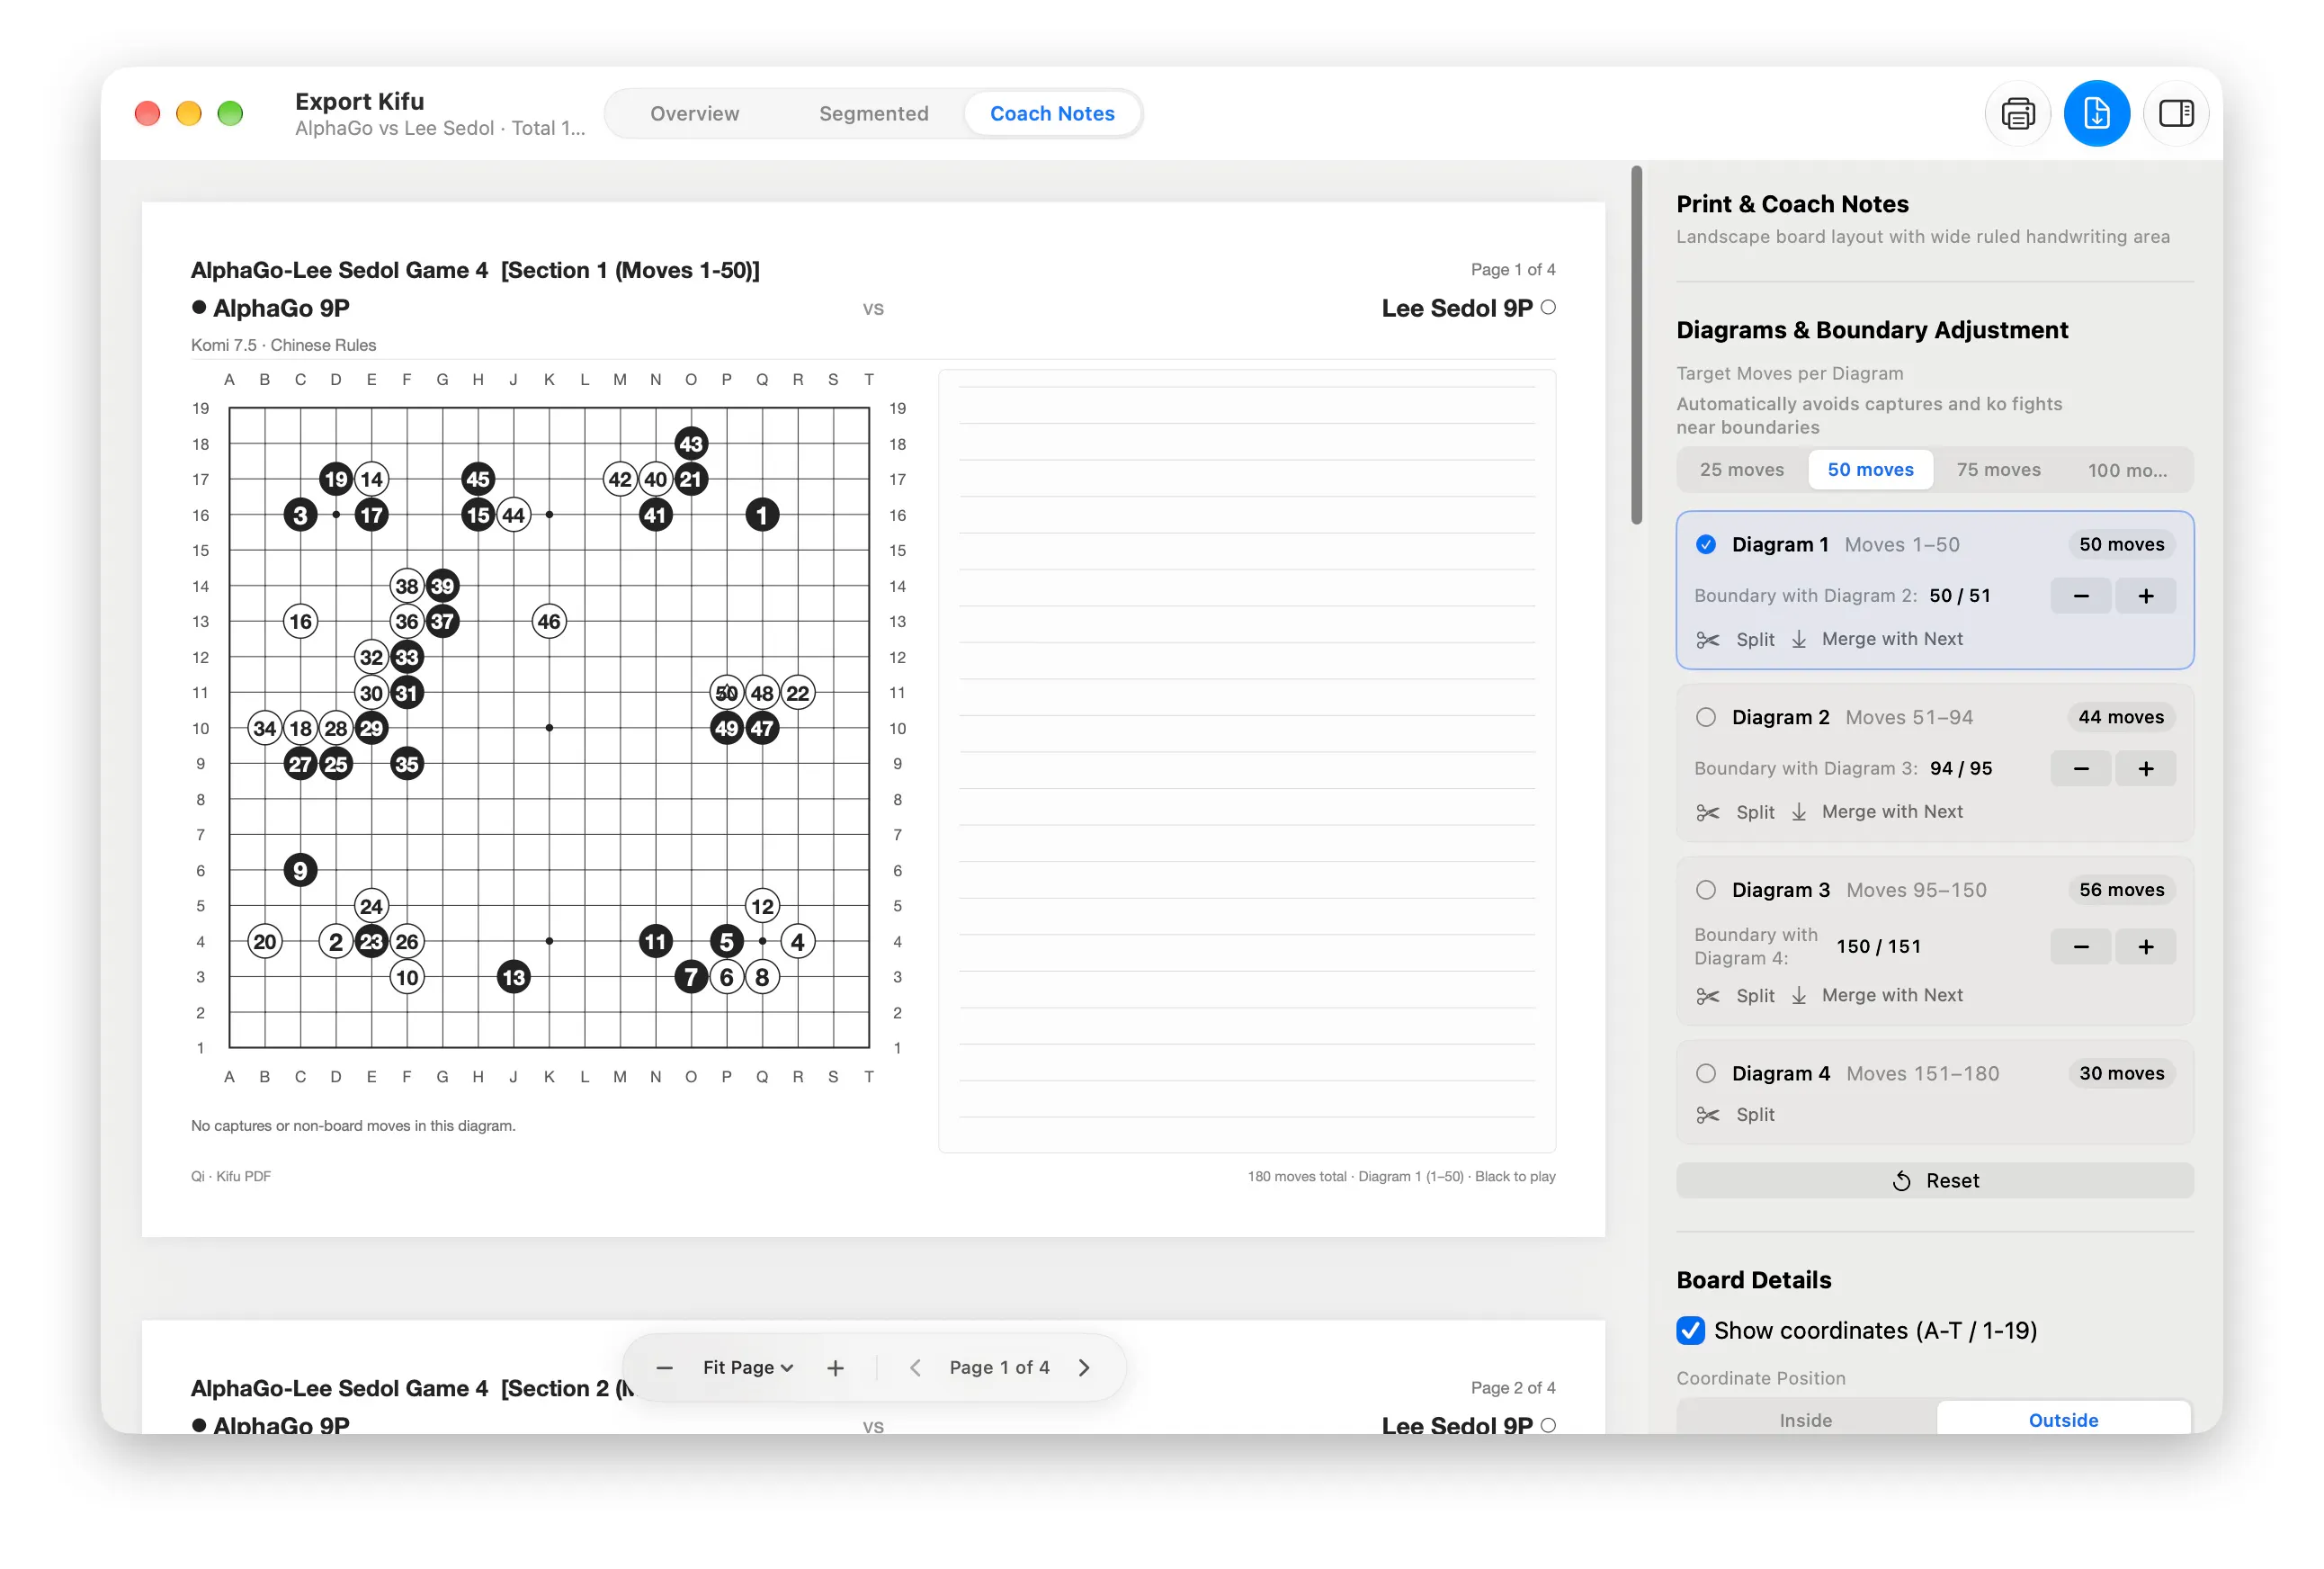Choose 75 moves per diagram
The width and height of the screenshot is (2324, 1569).
[x=1998, y=470]
